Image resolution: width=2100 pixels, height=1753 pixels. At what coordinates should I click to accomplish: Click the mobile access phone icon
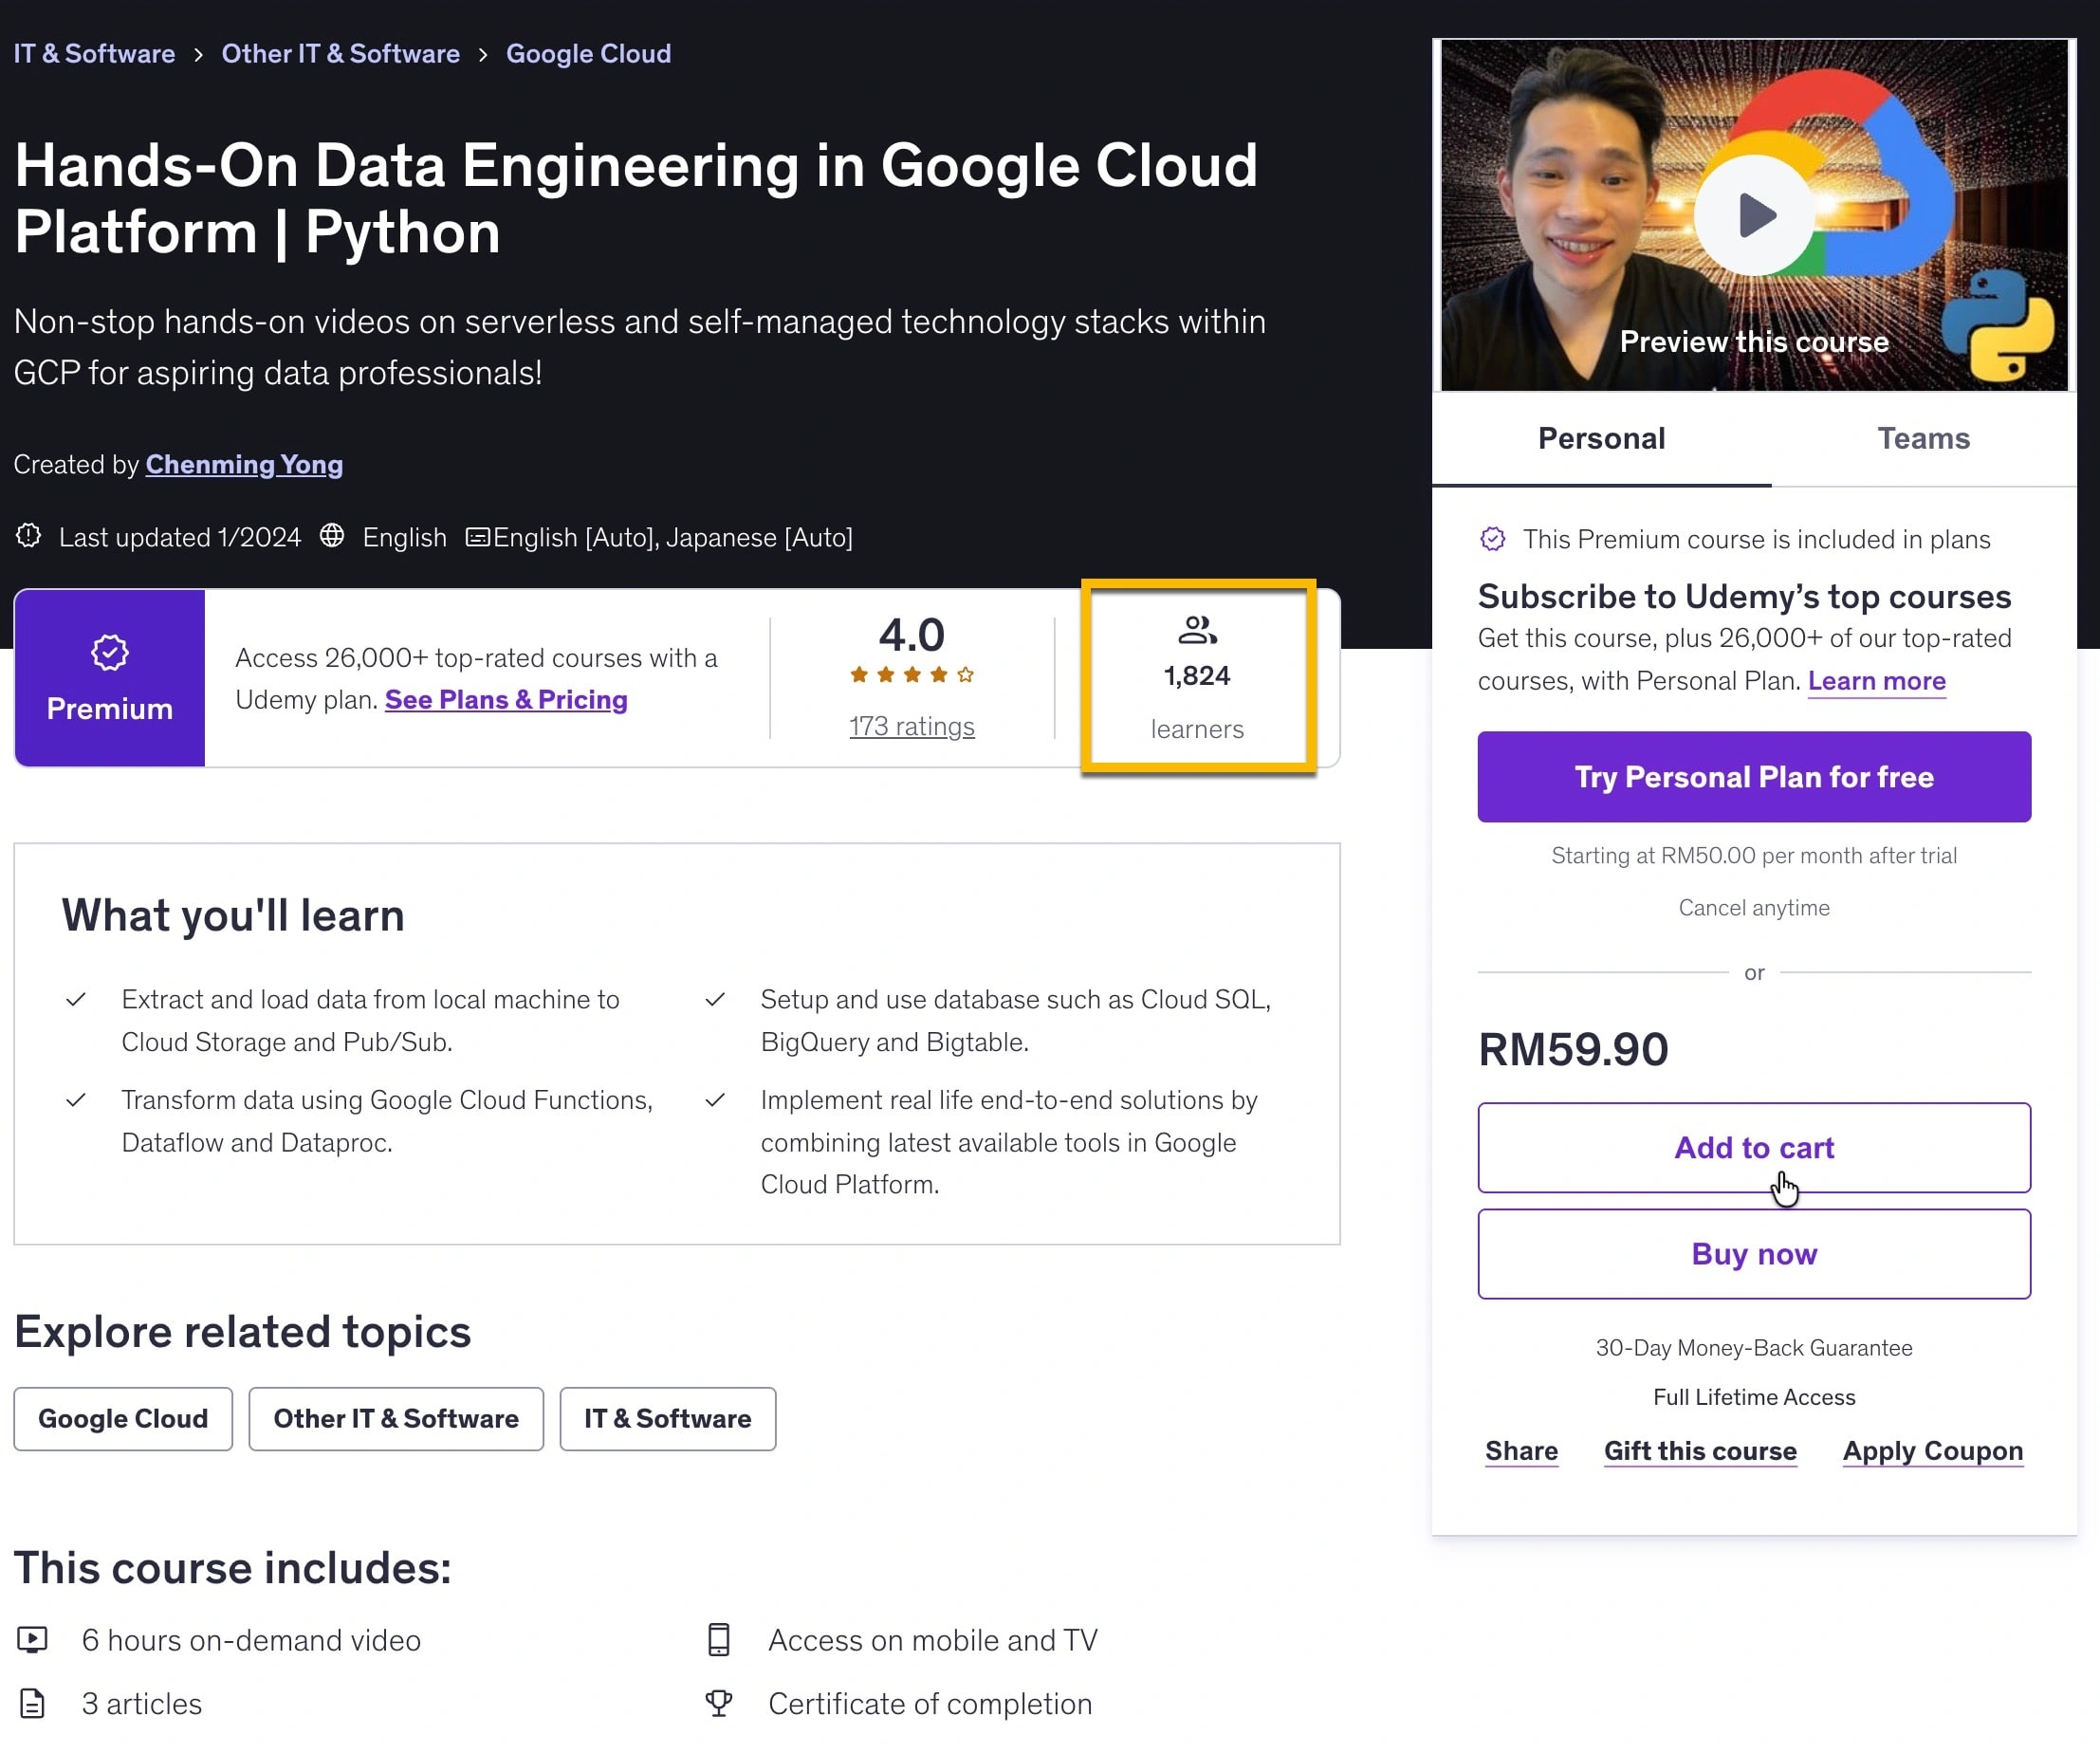pyautogui.click(x=719, y=1640)
